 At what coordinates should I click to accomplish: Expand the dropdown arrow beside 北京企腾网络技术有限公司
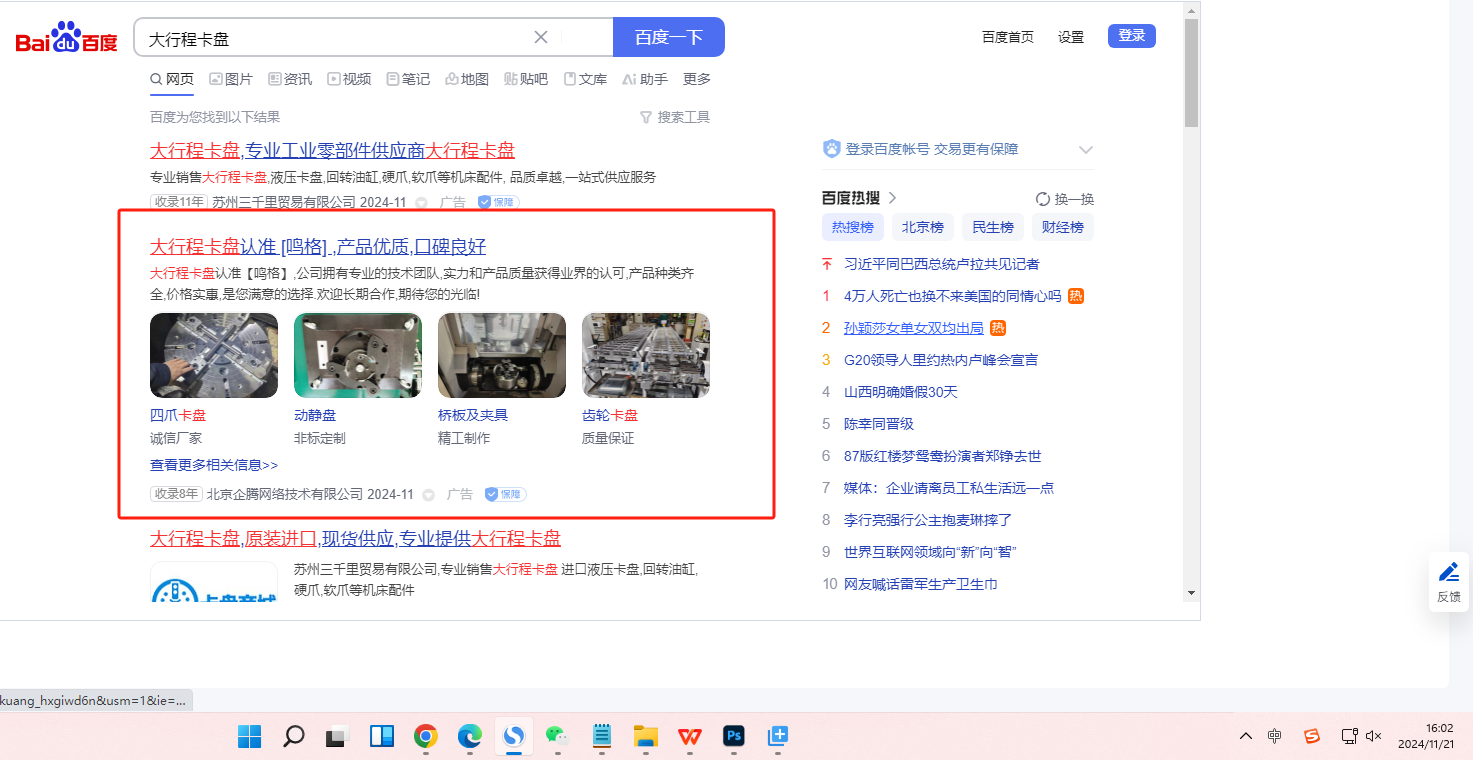[429, 495]
